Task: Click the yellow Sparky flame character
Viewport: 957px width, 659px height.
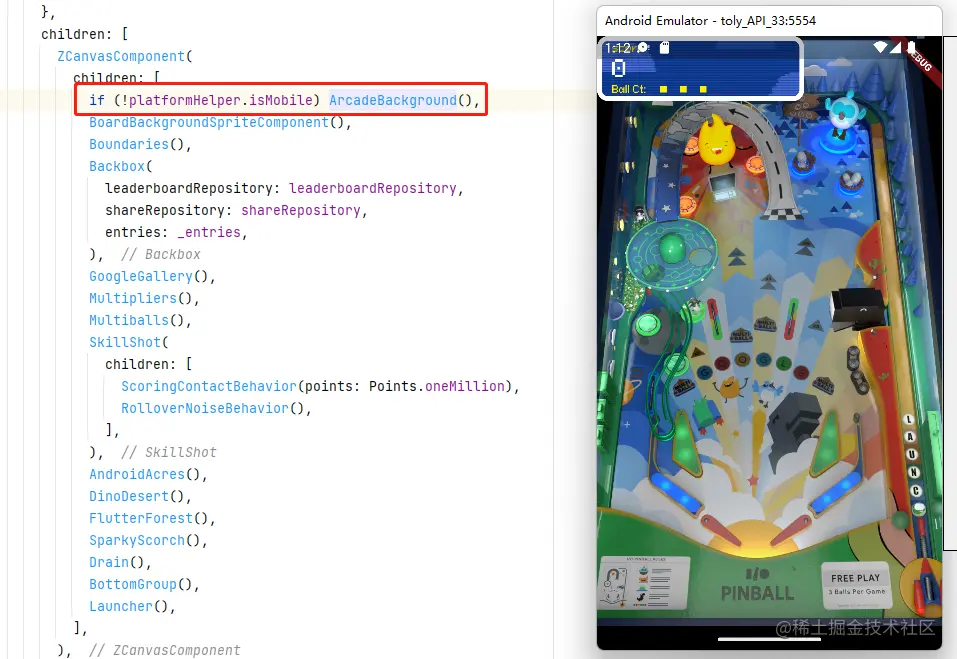Action: tap(717, 141)
